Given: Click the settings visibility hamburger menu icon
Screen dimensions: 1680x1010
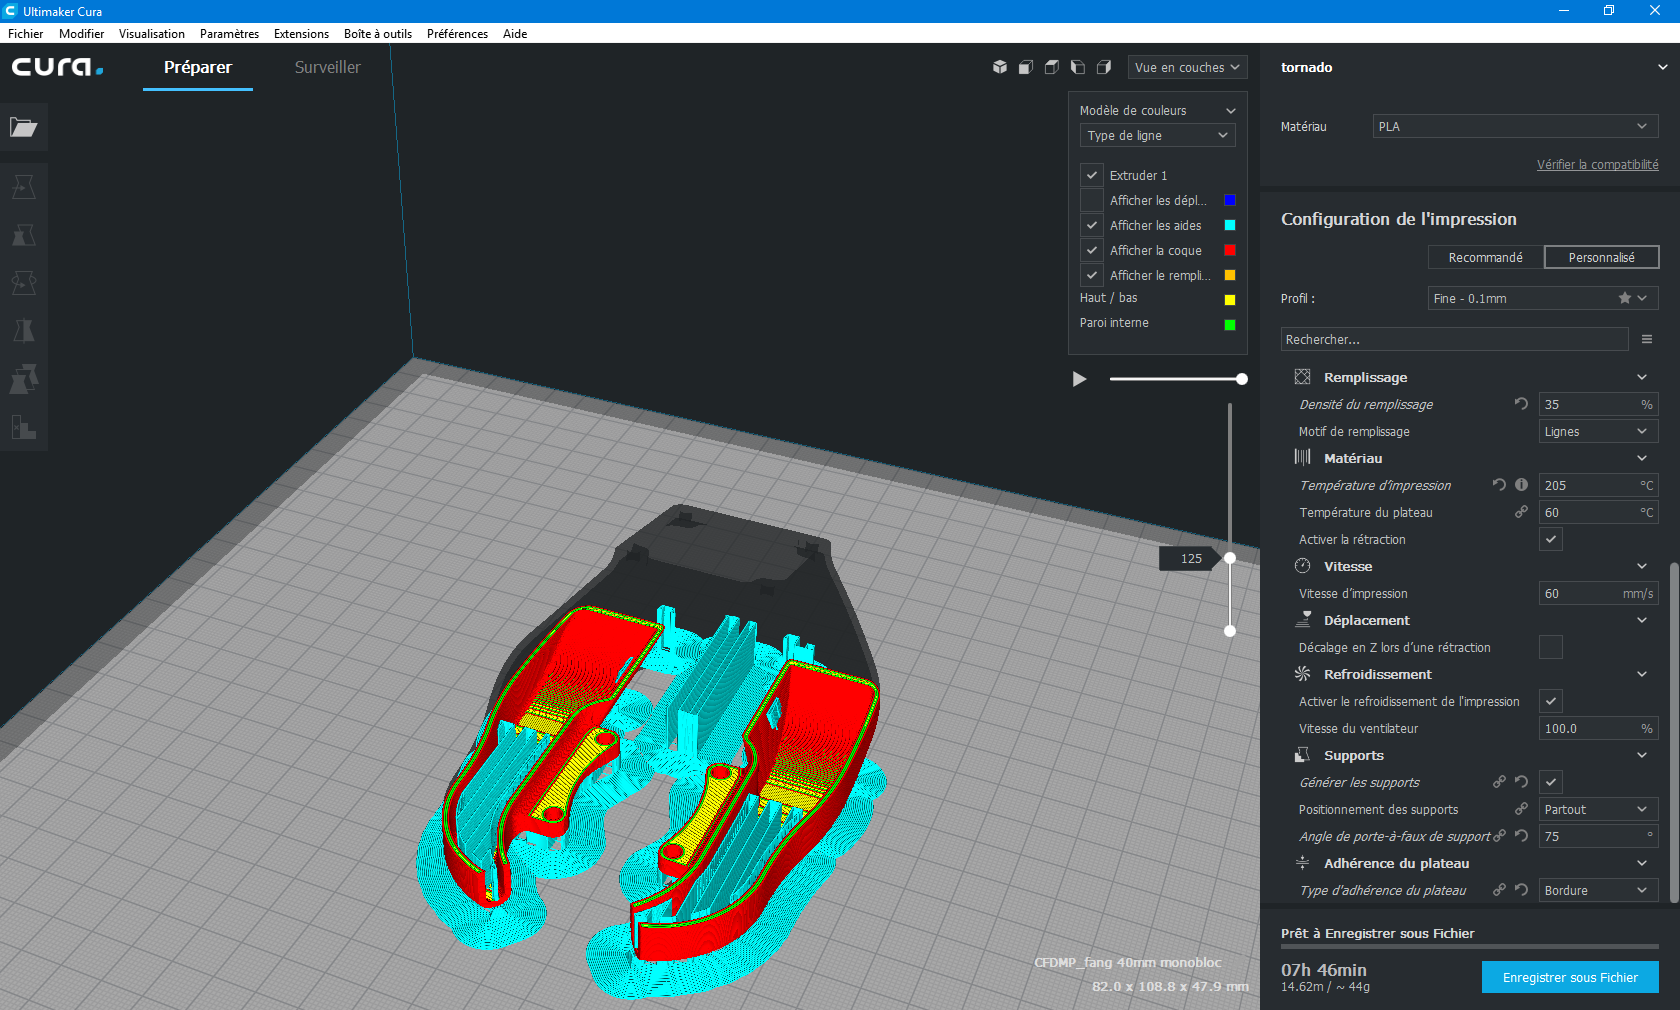Looking at the screenshot, I should coord(1647,340).
